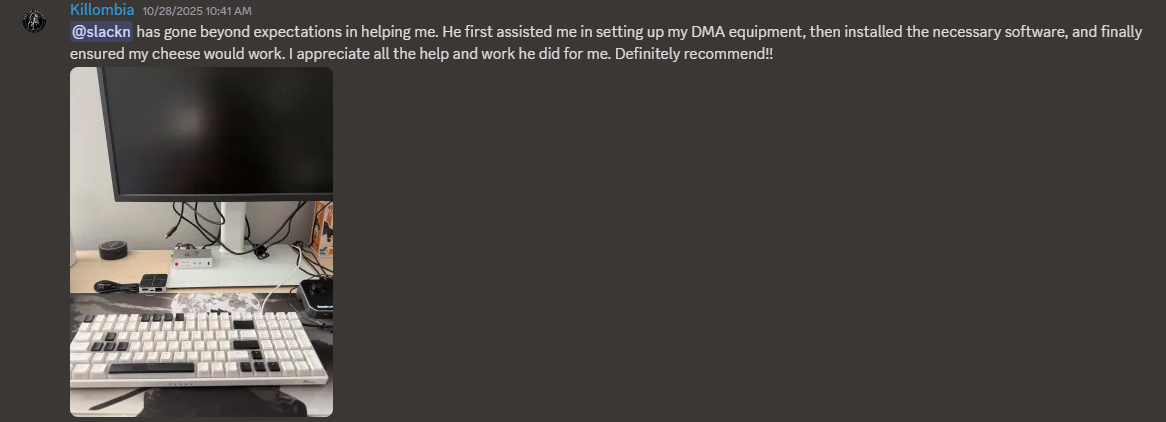Click the black device at the photo's right edge

(318, 294)
